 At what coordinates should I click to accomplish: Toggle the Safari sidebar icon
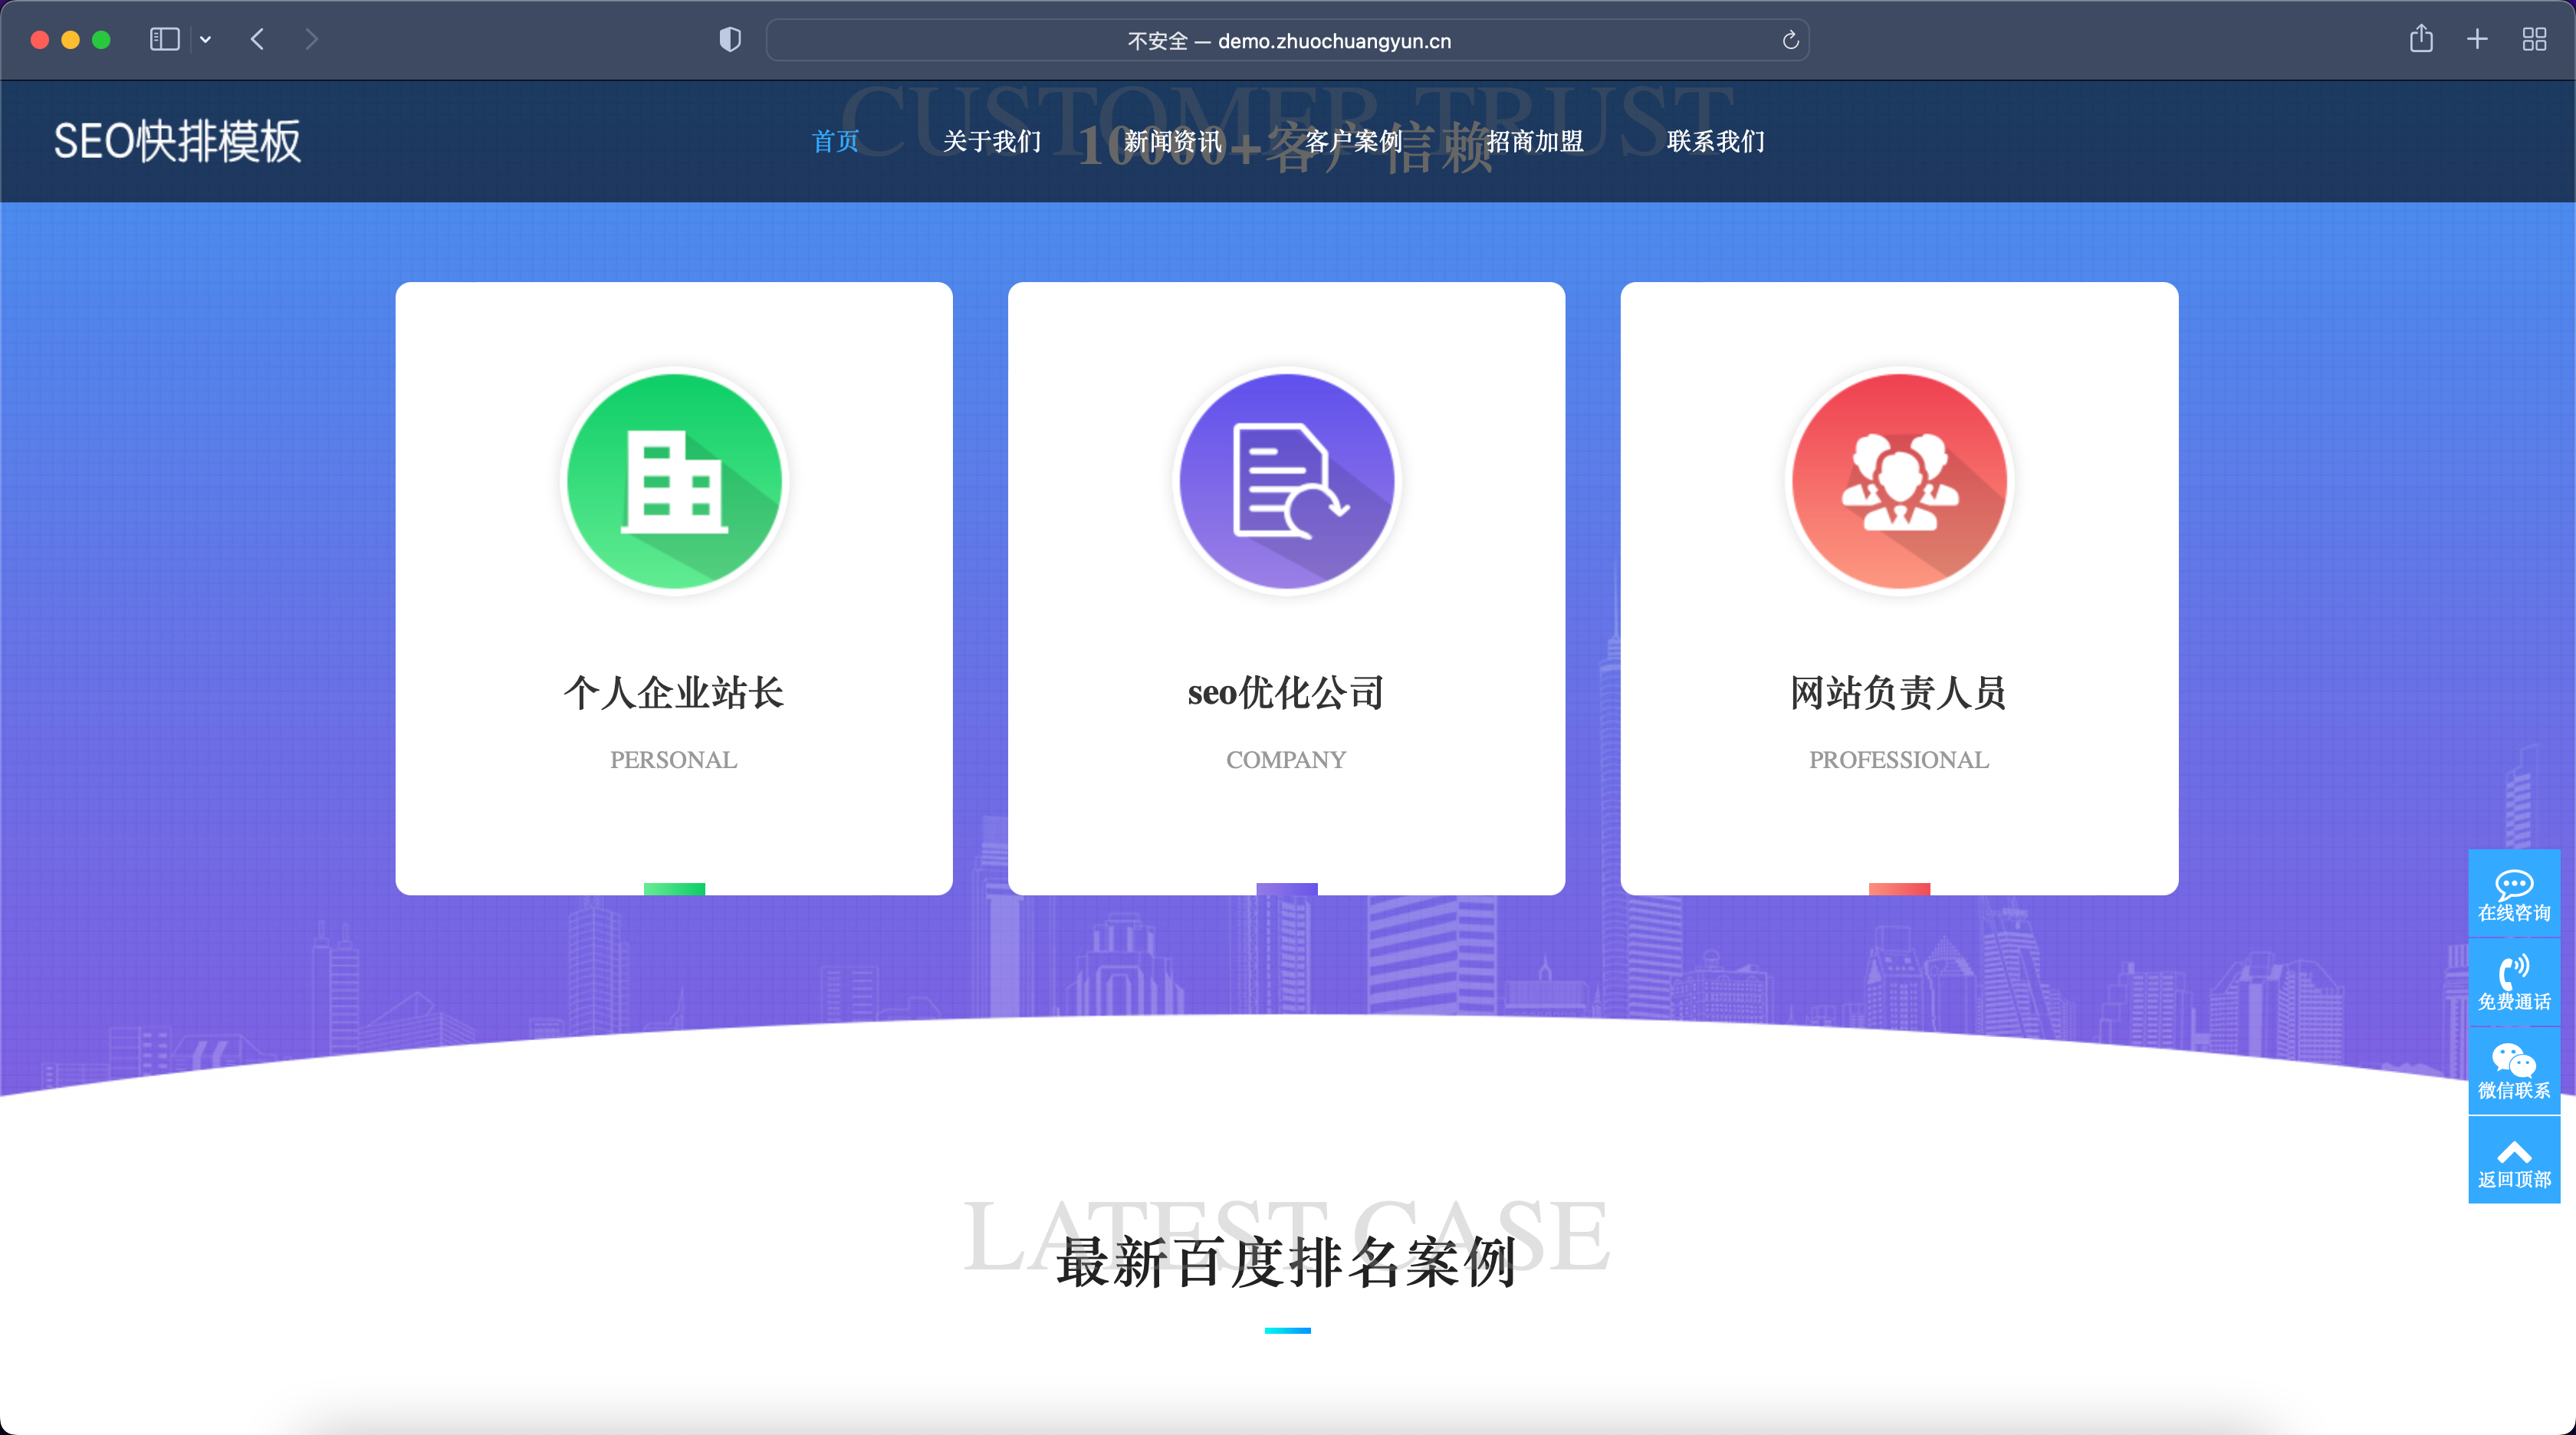164,40
